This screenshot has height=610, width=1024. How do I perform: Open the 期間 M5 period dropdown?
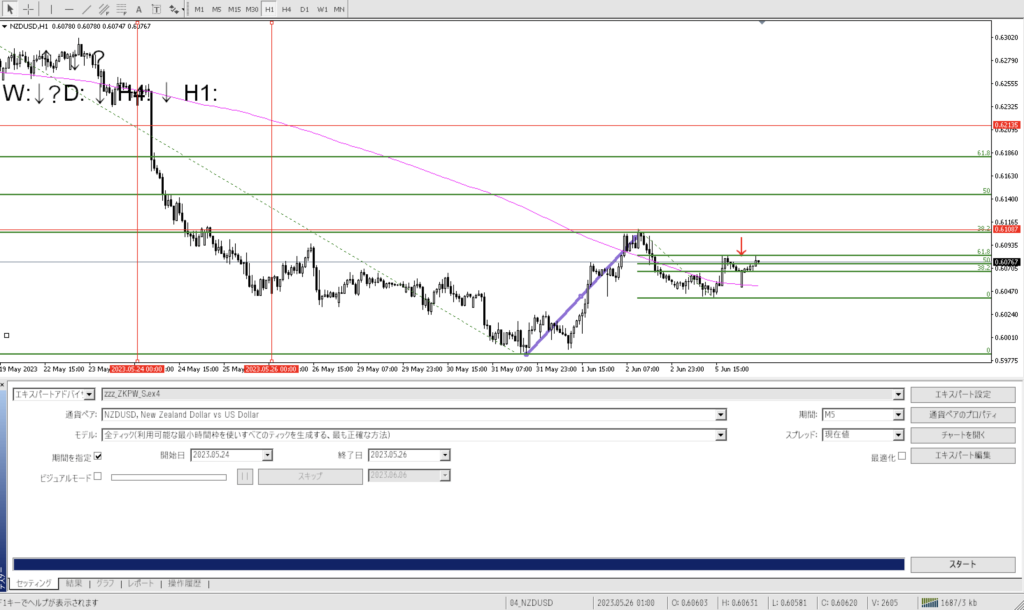(x=898, y=414)
